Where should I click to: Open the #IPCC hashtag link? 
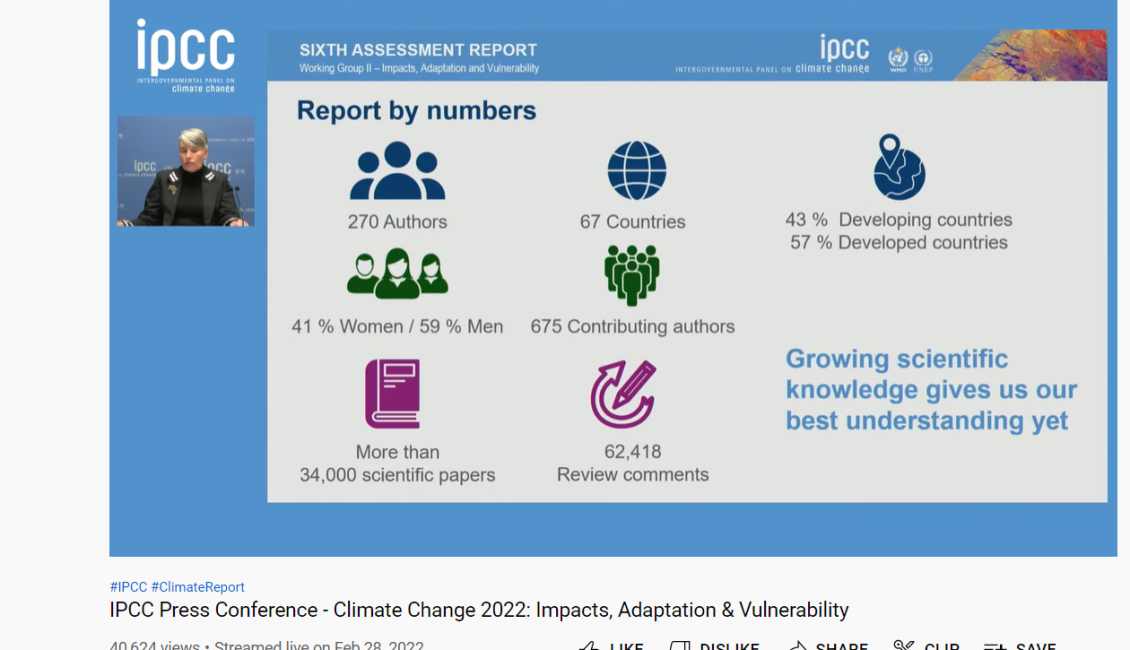[x=128, y=587]
